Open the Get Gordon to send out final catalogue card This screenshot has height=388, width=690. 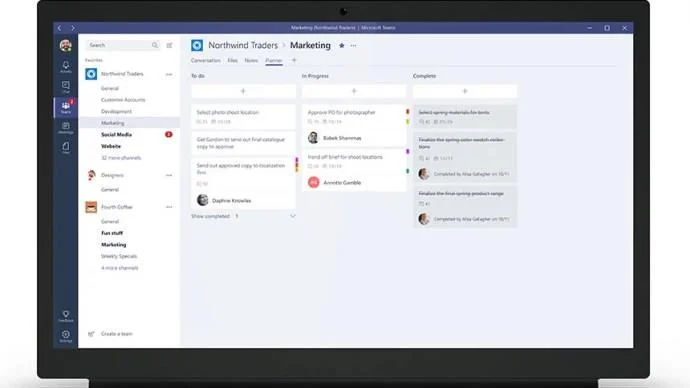[x=243, y=143]
